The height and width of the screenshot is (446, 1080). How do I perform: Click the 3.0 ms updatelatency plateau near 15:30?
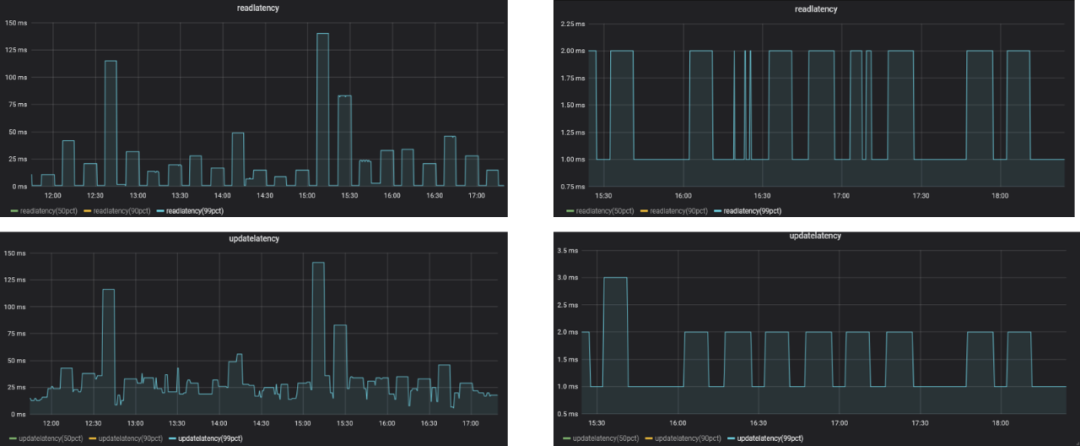(x=615, y=278)
